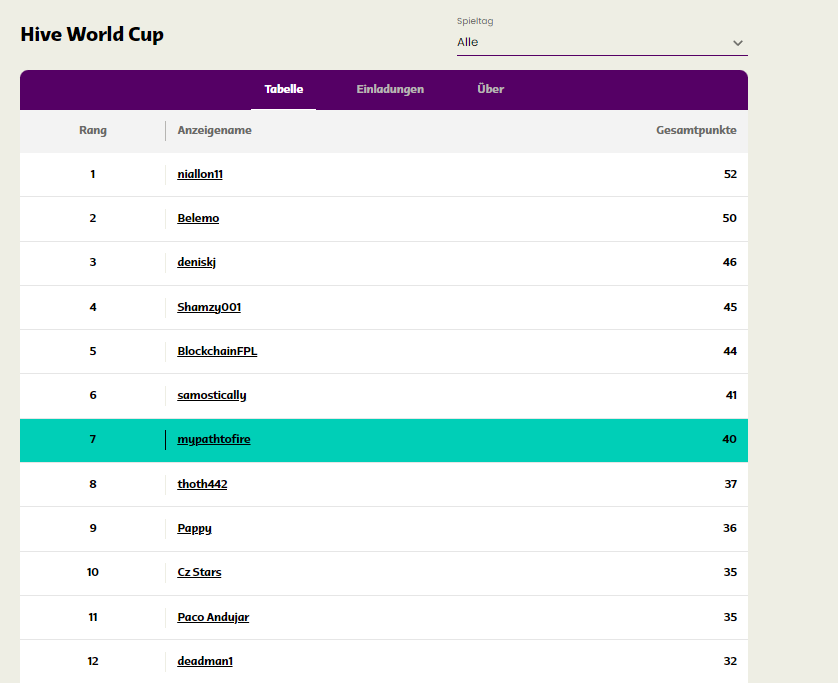Switch to the Tabelle tab
The width and height of the screenshot is (838, 683).
coord(284,89)
